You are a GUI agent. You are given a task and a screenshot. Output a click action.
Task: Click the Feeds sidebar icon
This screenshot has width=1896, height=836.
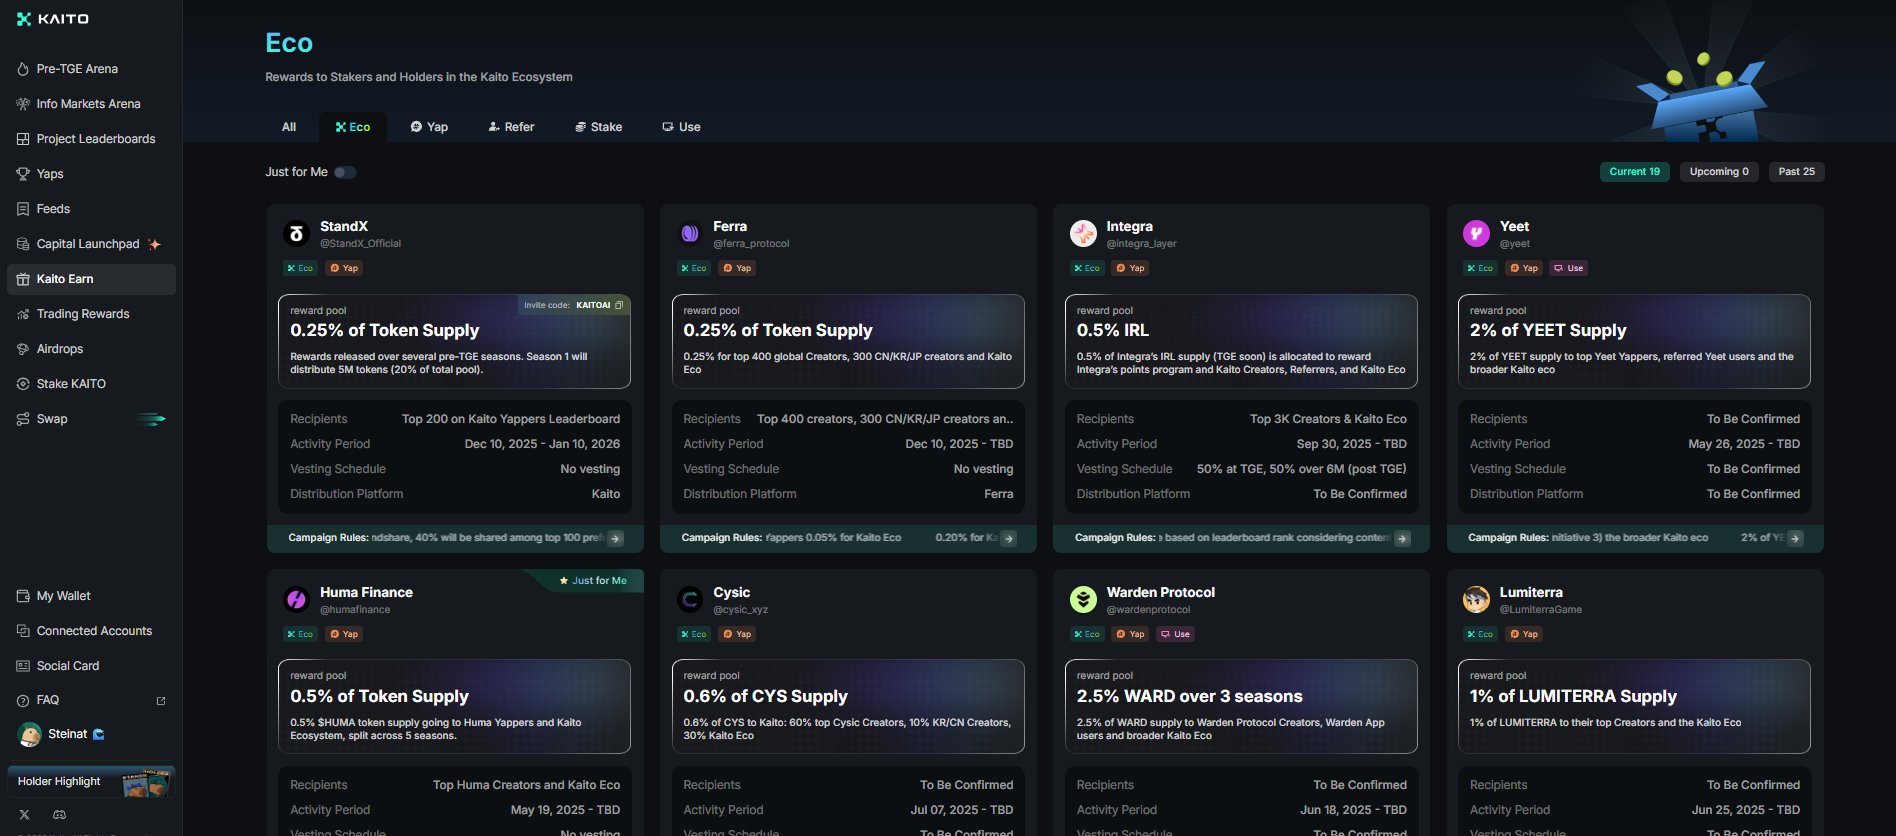23,209
